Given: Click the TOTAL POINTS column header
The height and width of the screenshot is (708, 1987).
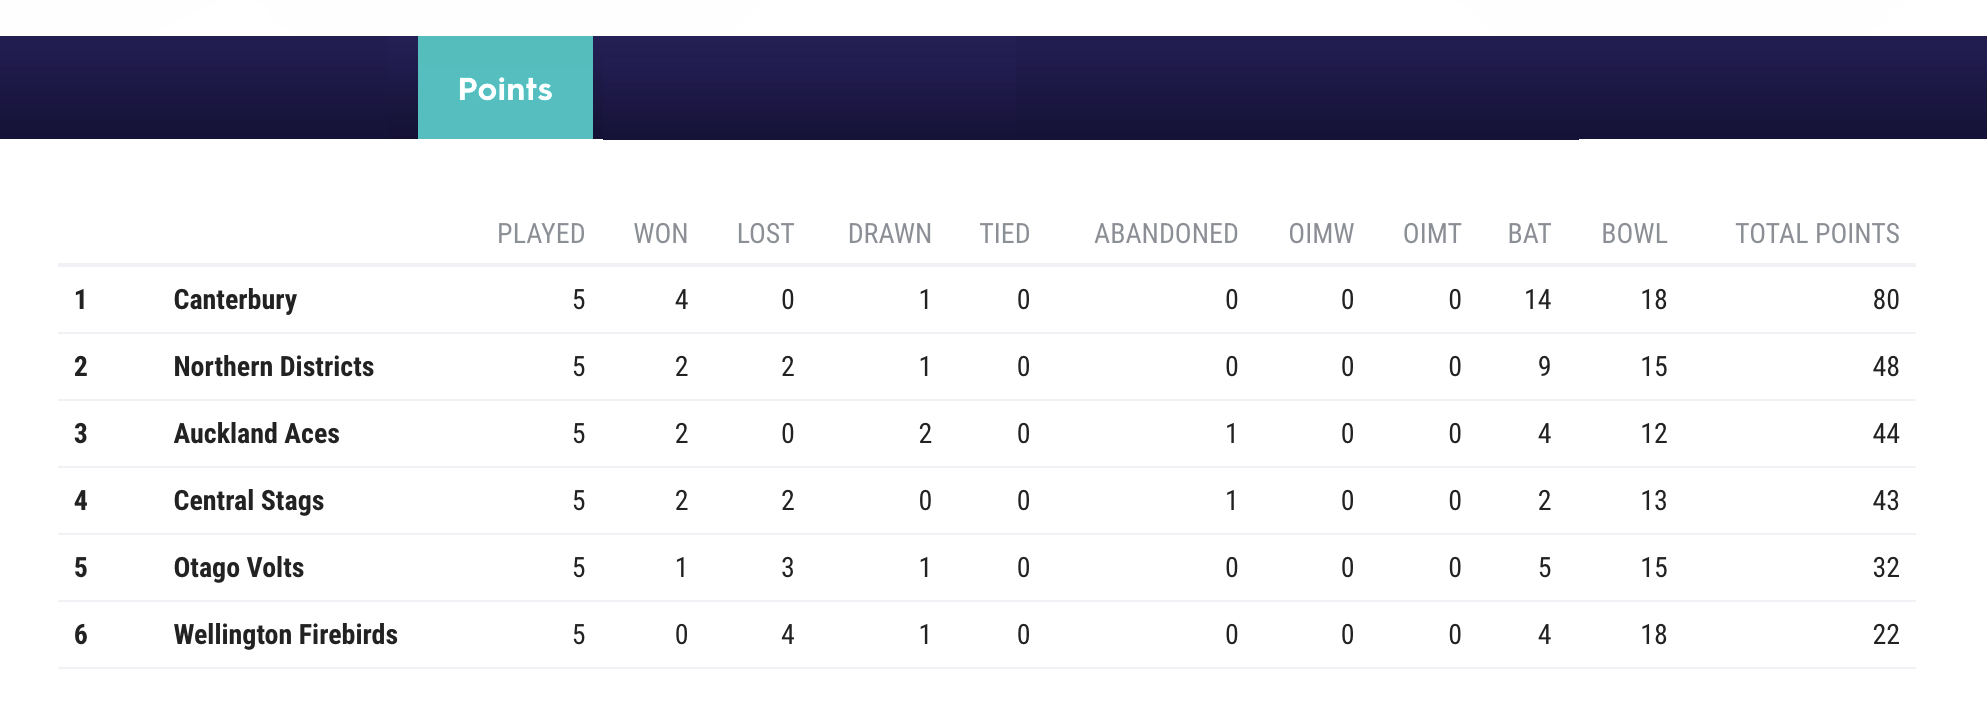Looking at the screenshot, I should pos(1817,234).
